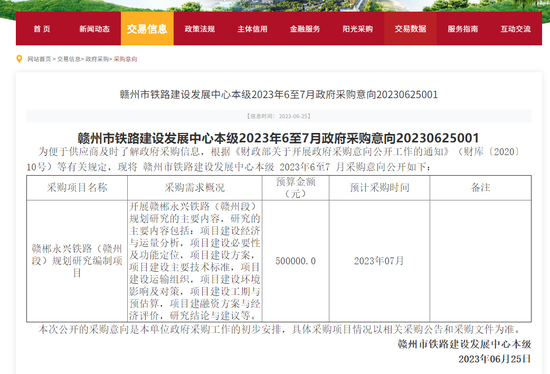550x374 pixels.
Task: Open 主体信用 navigation item
Action: point(253,29)
